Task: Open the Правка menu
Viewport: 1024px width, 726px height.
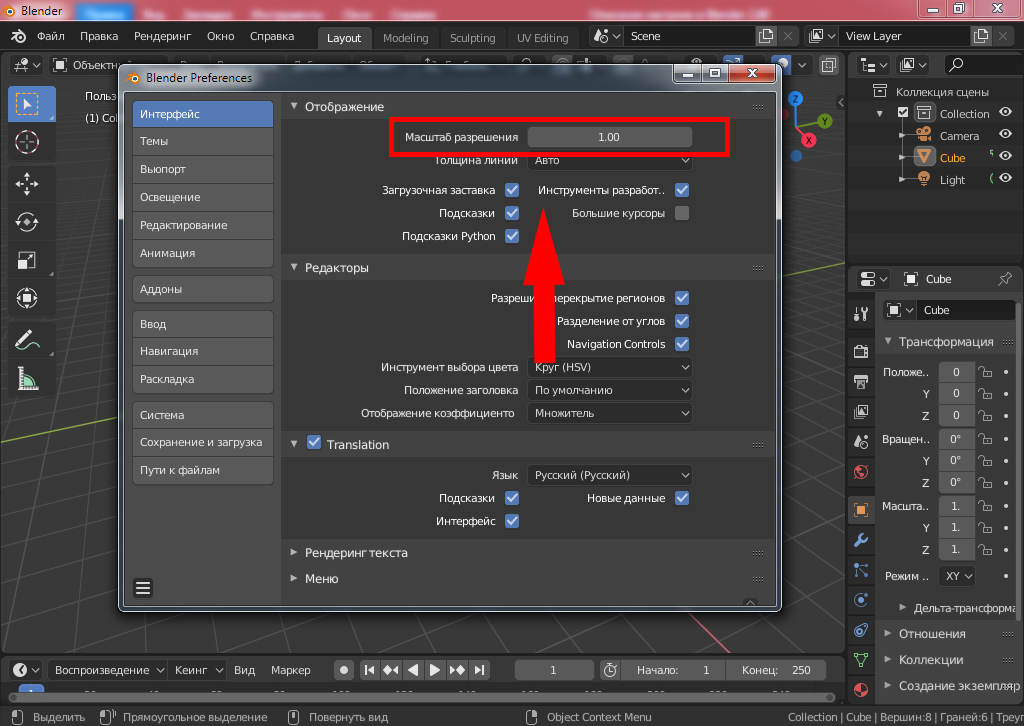Action: [99, 36]
